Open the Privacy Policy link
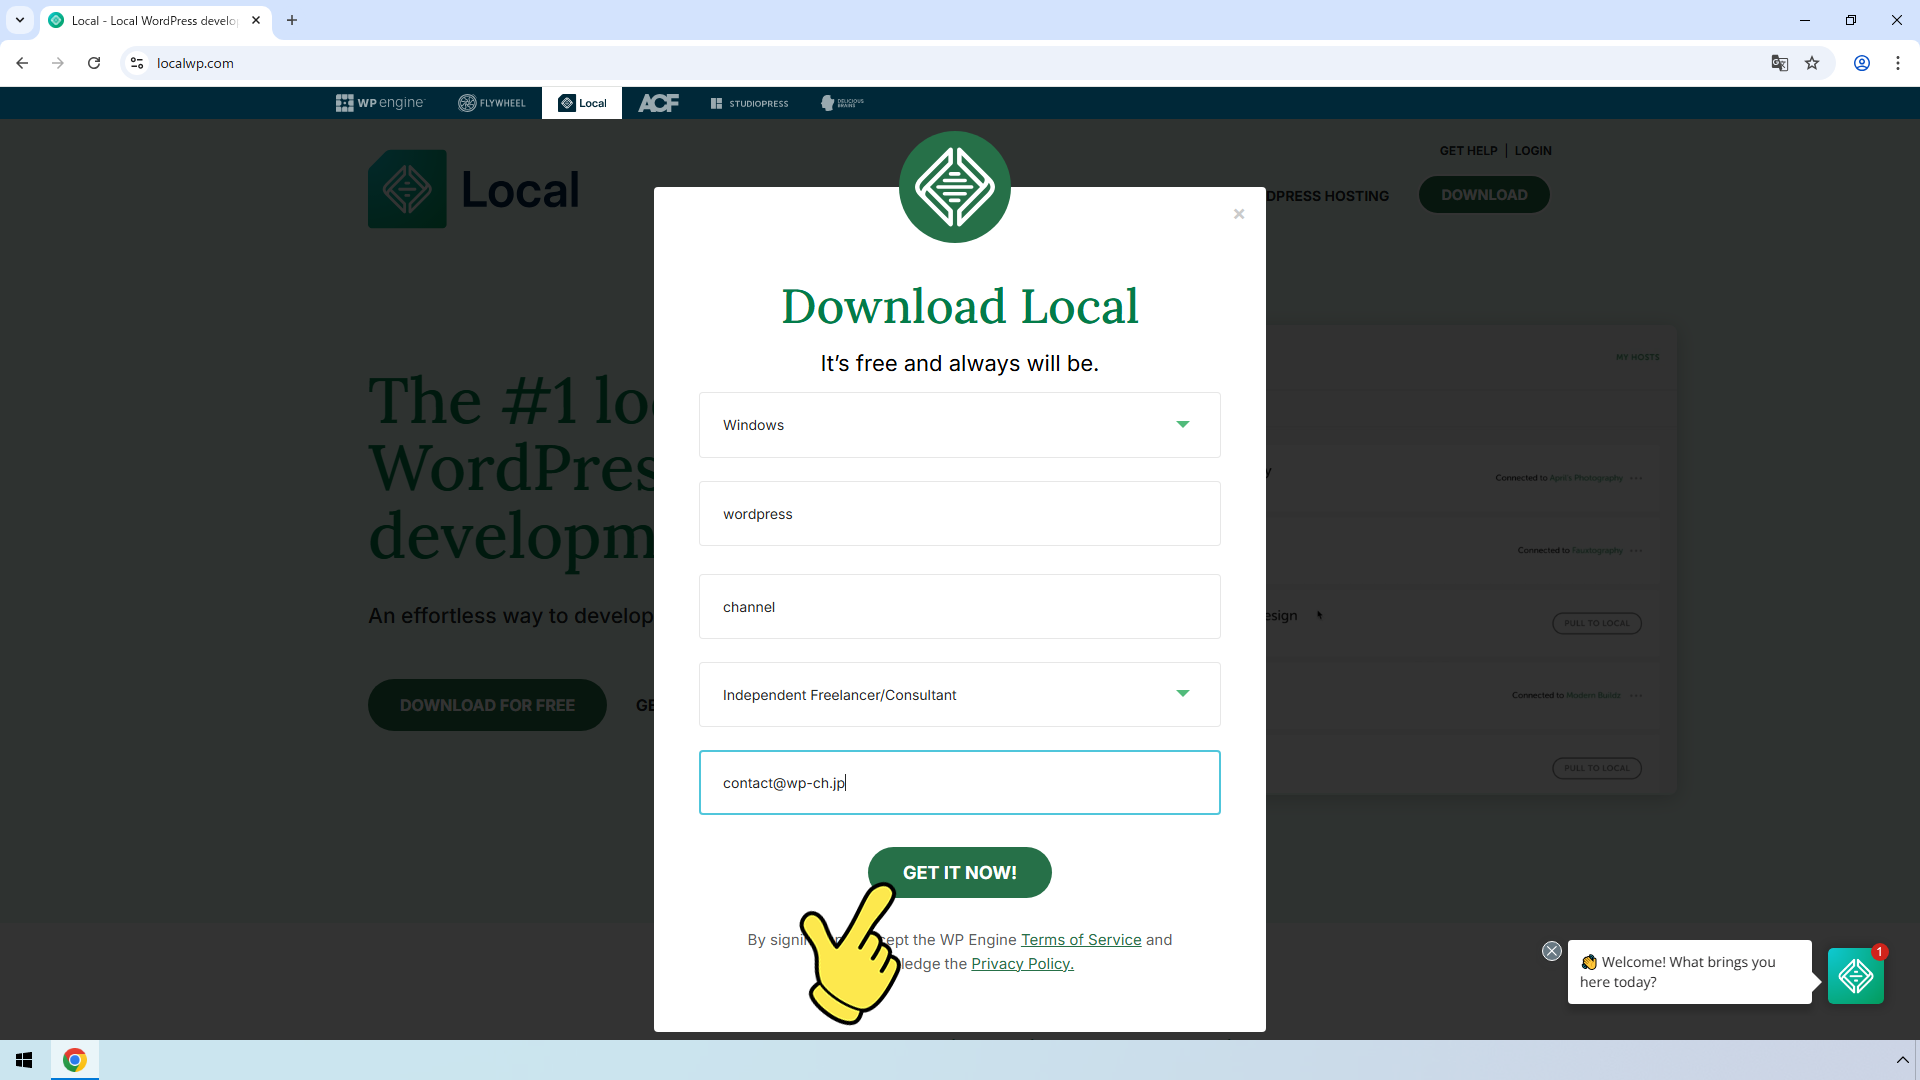The height and width of the screenshot is (1080, 1920). coord(1022,964)
